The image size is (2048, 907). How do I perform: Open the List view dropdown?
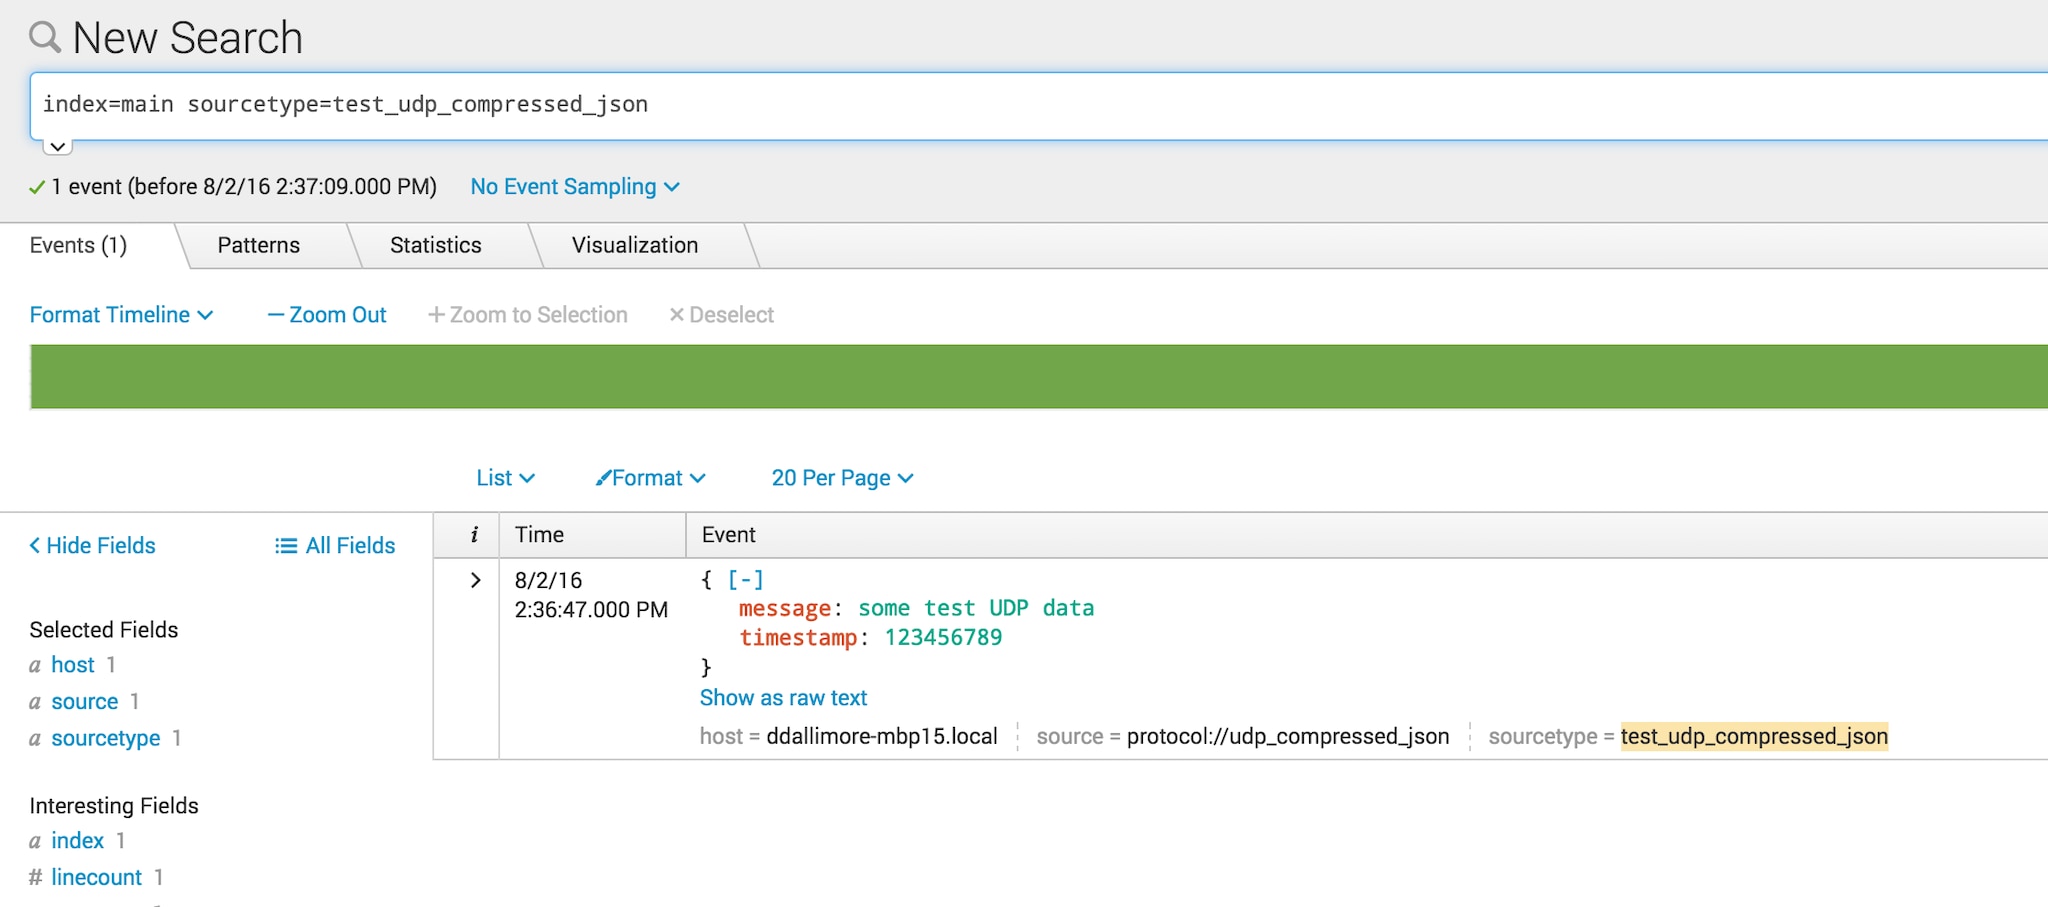point(505,478)
